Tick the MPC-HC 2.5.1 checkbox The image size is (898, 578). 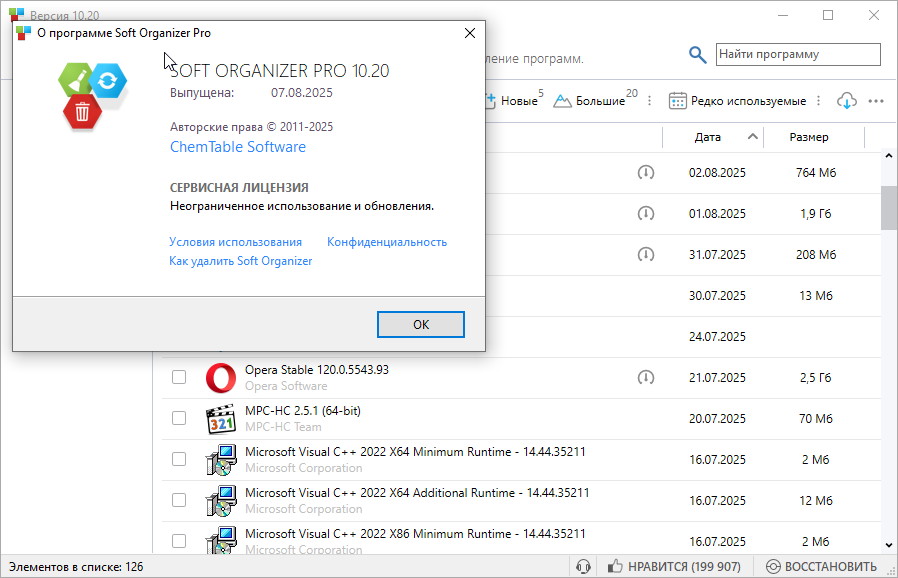pyautogui.click(x=179, y=418)
